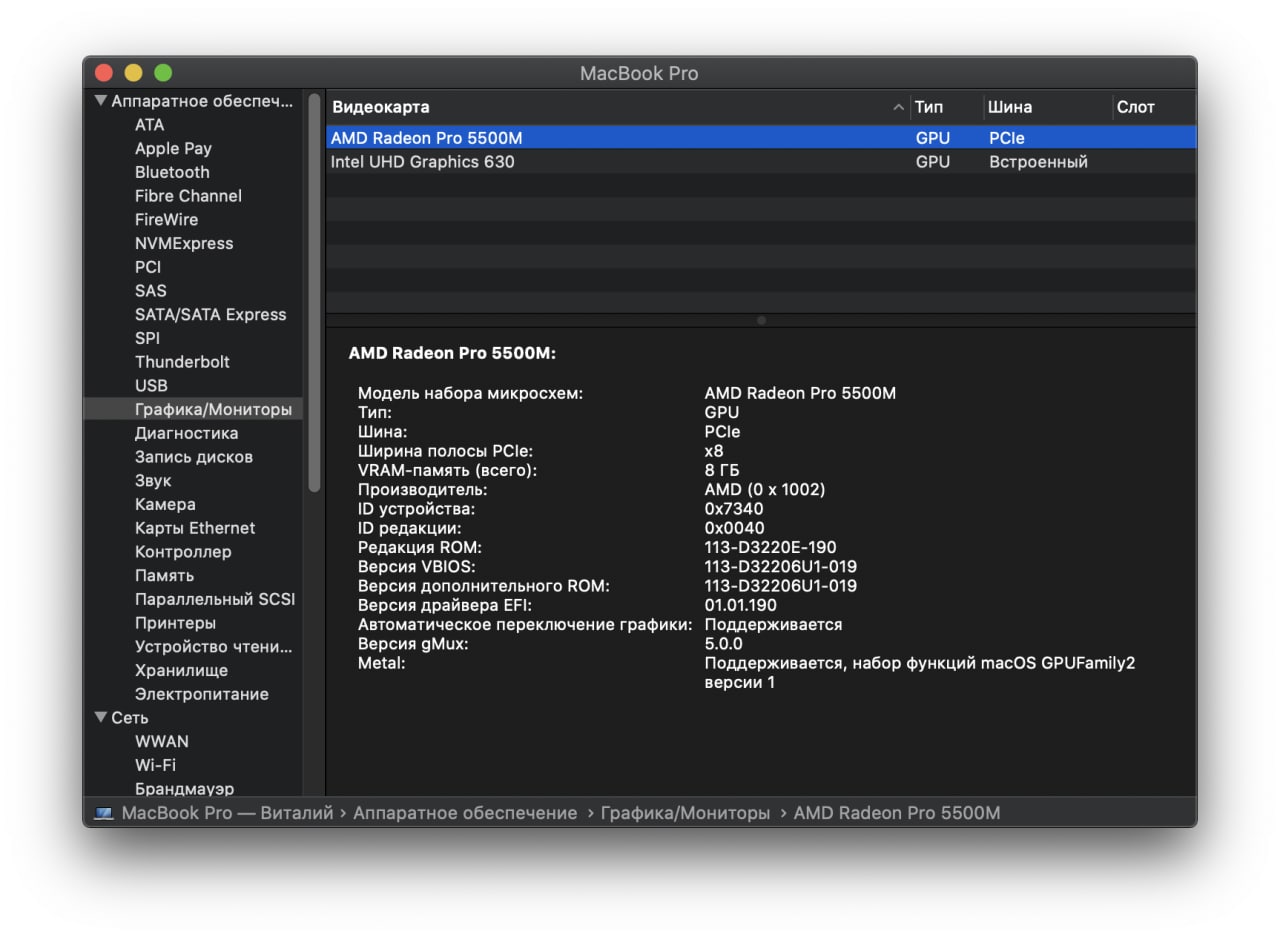
Task: Go to Аппаратное обеспечение in path bar
Action: tap(465, 813)
